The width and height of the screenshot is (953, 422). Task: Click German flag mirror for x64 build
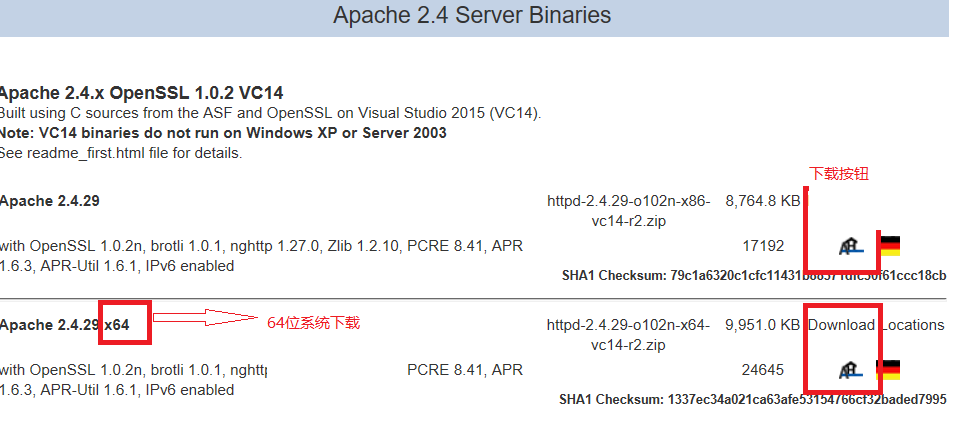[x=888, y=370]
